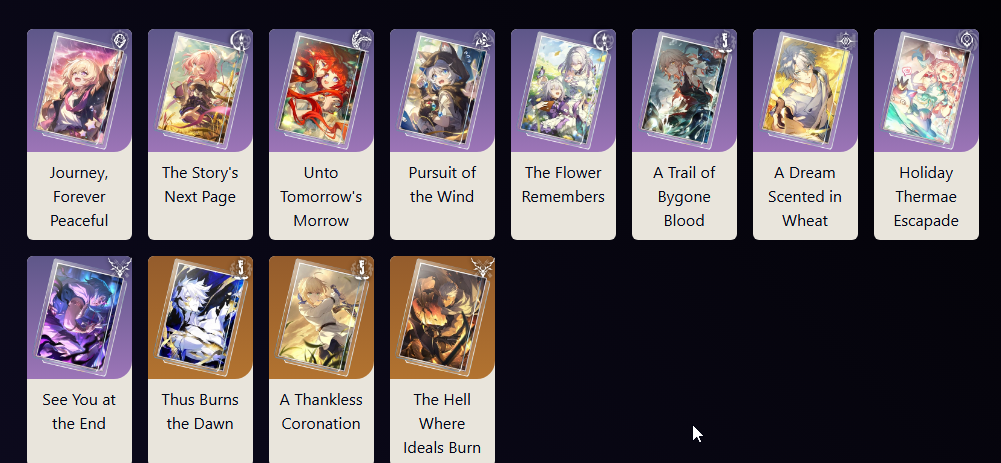Select the Holiday Thermae Escapade card image
The width and height of the screenshot is (1001, 463).
tap(926, 91)
